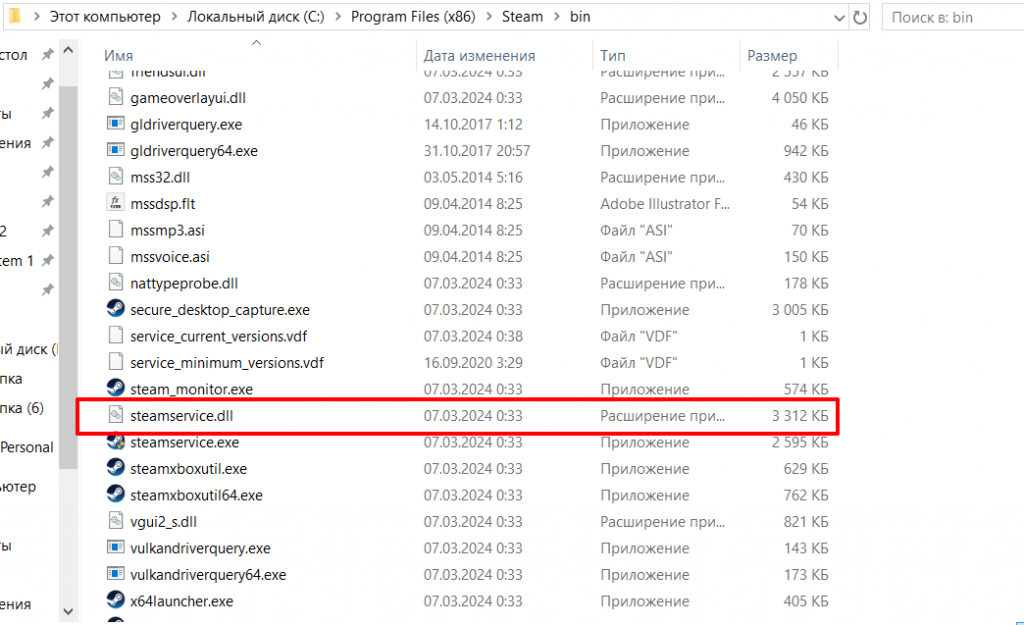Click the file name mssdsp.flt

(163, 204)
